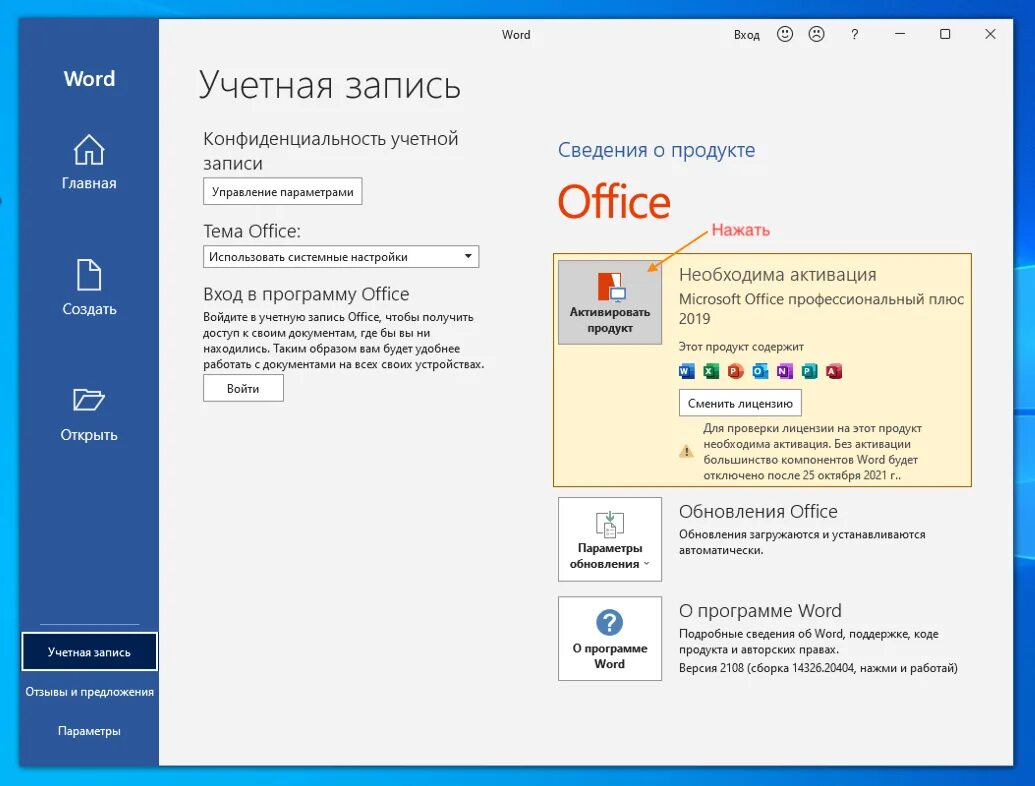Image resolution: width=1035 pixels, height=786 pixels.
Task: Go to the Главная home page
Action: pos(89,162)
